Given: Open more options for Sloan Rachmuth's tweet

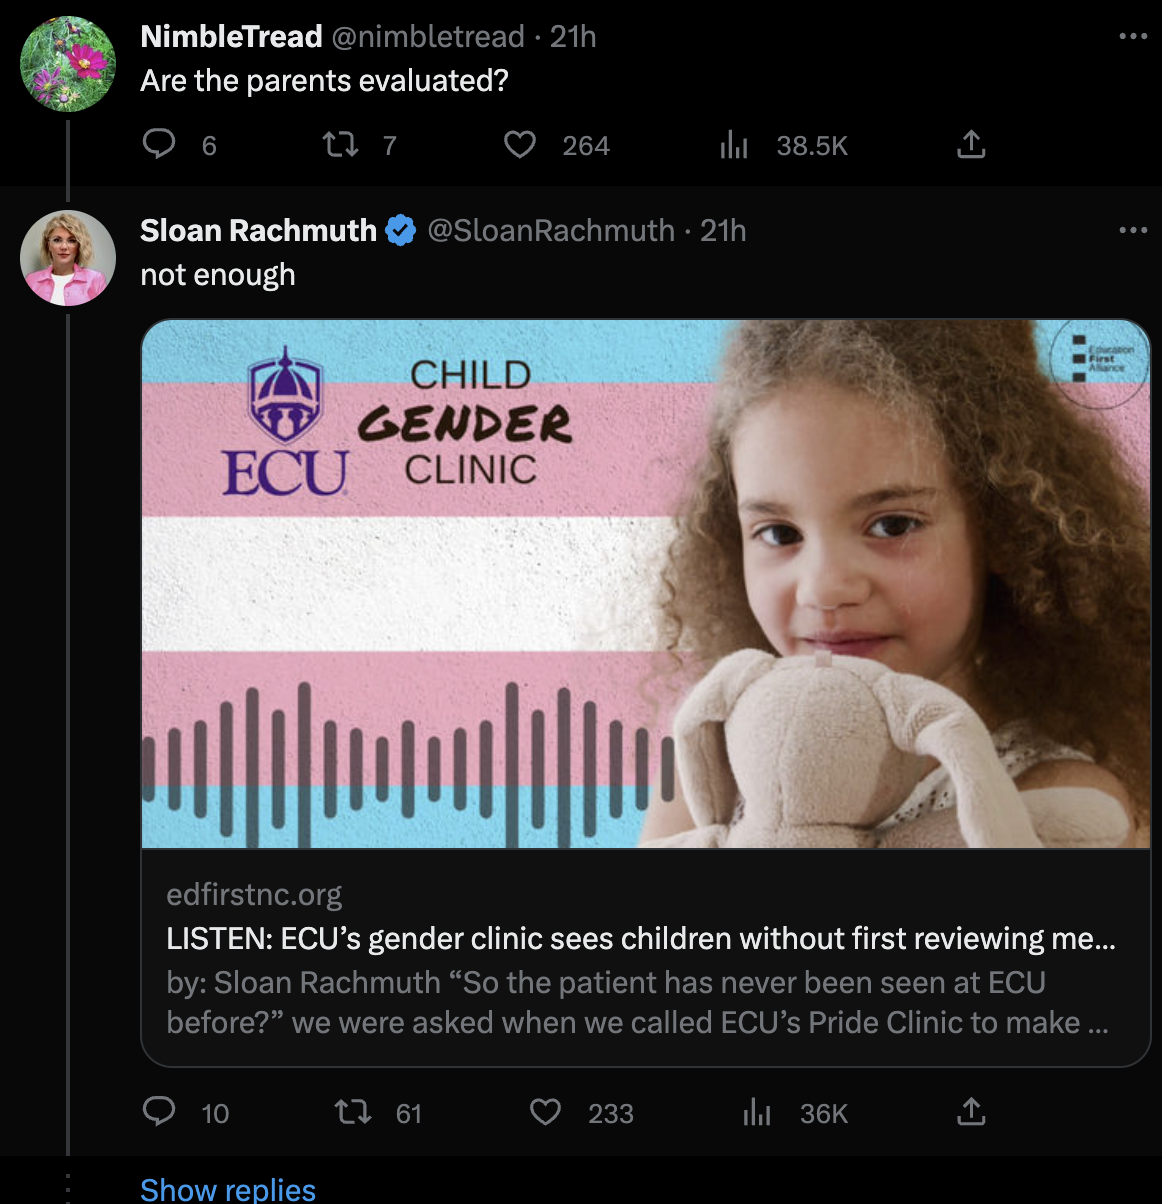Looking at the screenshot, I should [1133, 231].
